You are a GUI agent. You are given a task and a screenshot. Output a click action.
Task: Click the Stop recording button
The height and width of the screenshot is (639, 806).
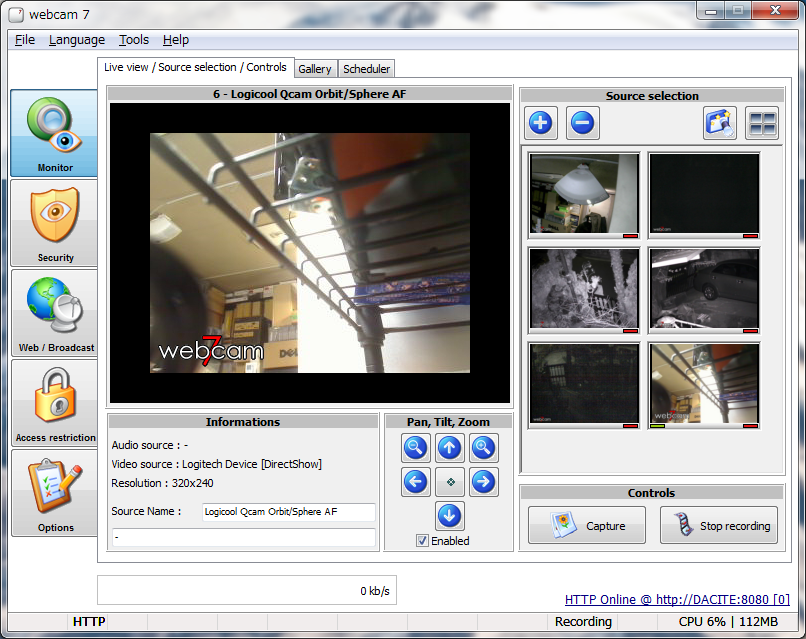(719, 525)
